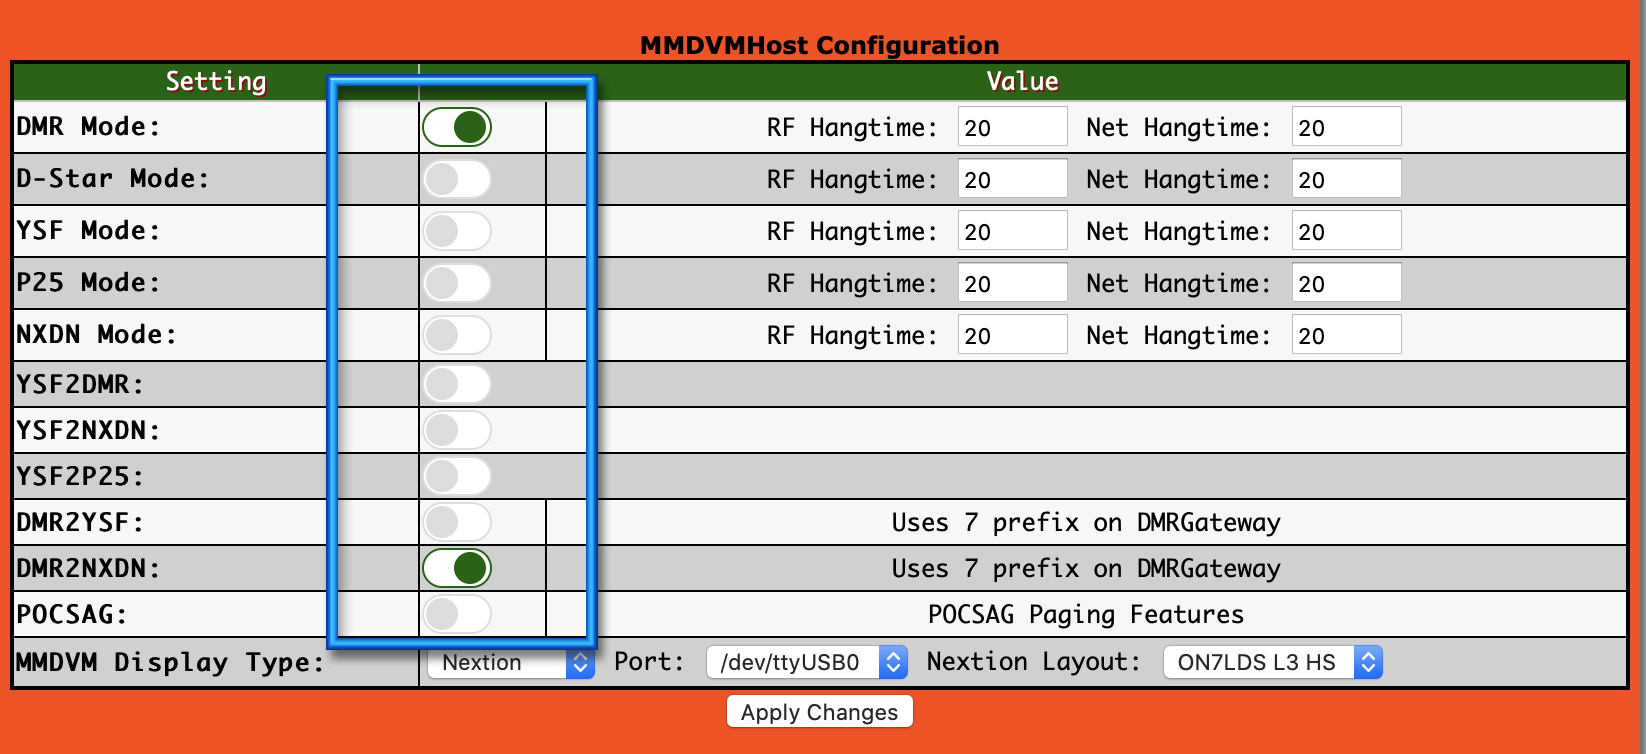Turn on YSF Mode switch
This screenshot has width=1646, height=754.
coord(457,231)
